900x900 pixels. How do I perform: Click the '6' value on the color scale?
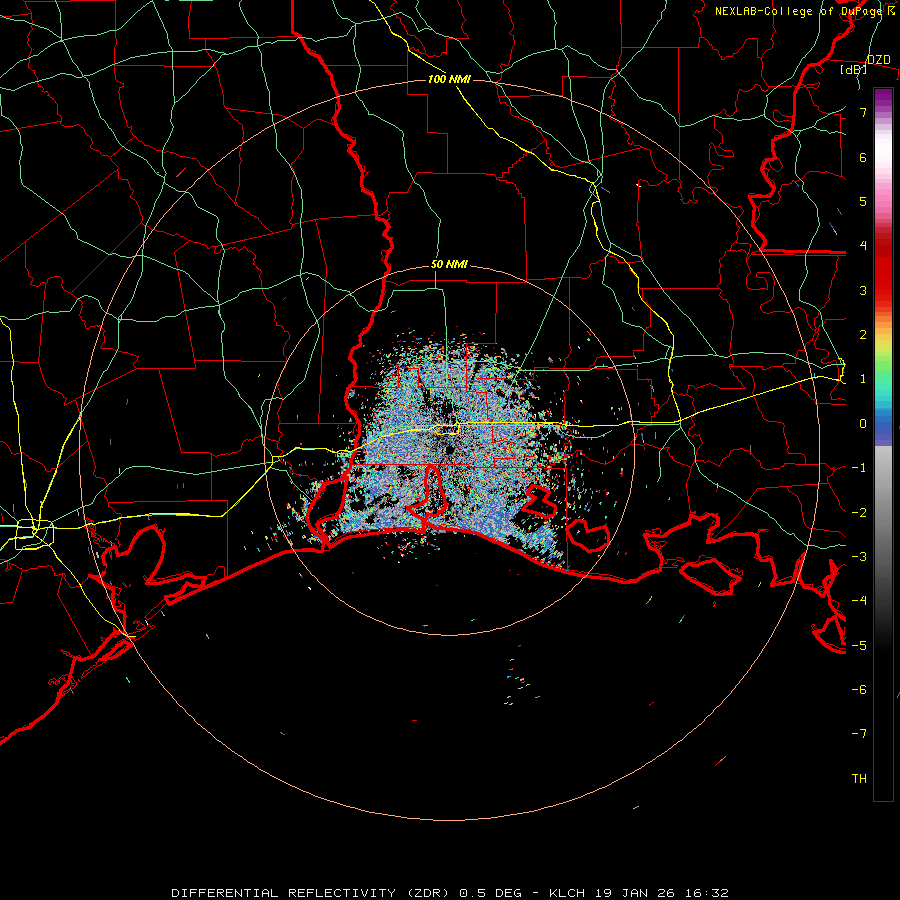[x=863, y=157]
